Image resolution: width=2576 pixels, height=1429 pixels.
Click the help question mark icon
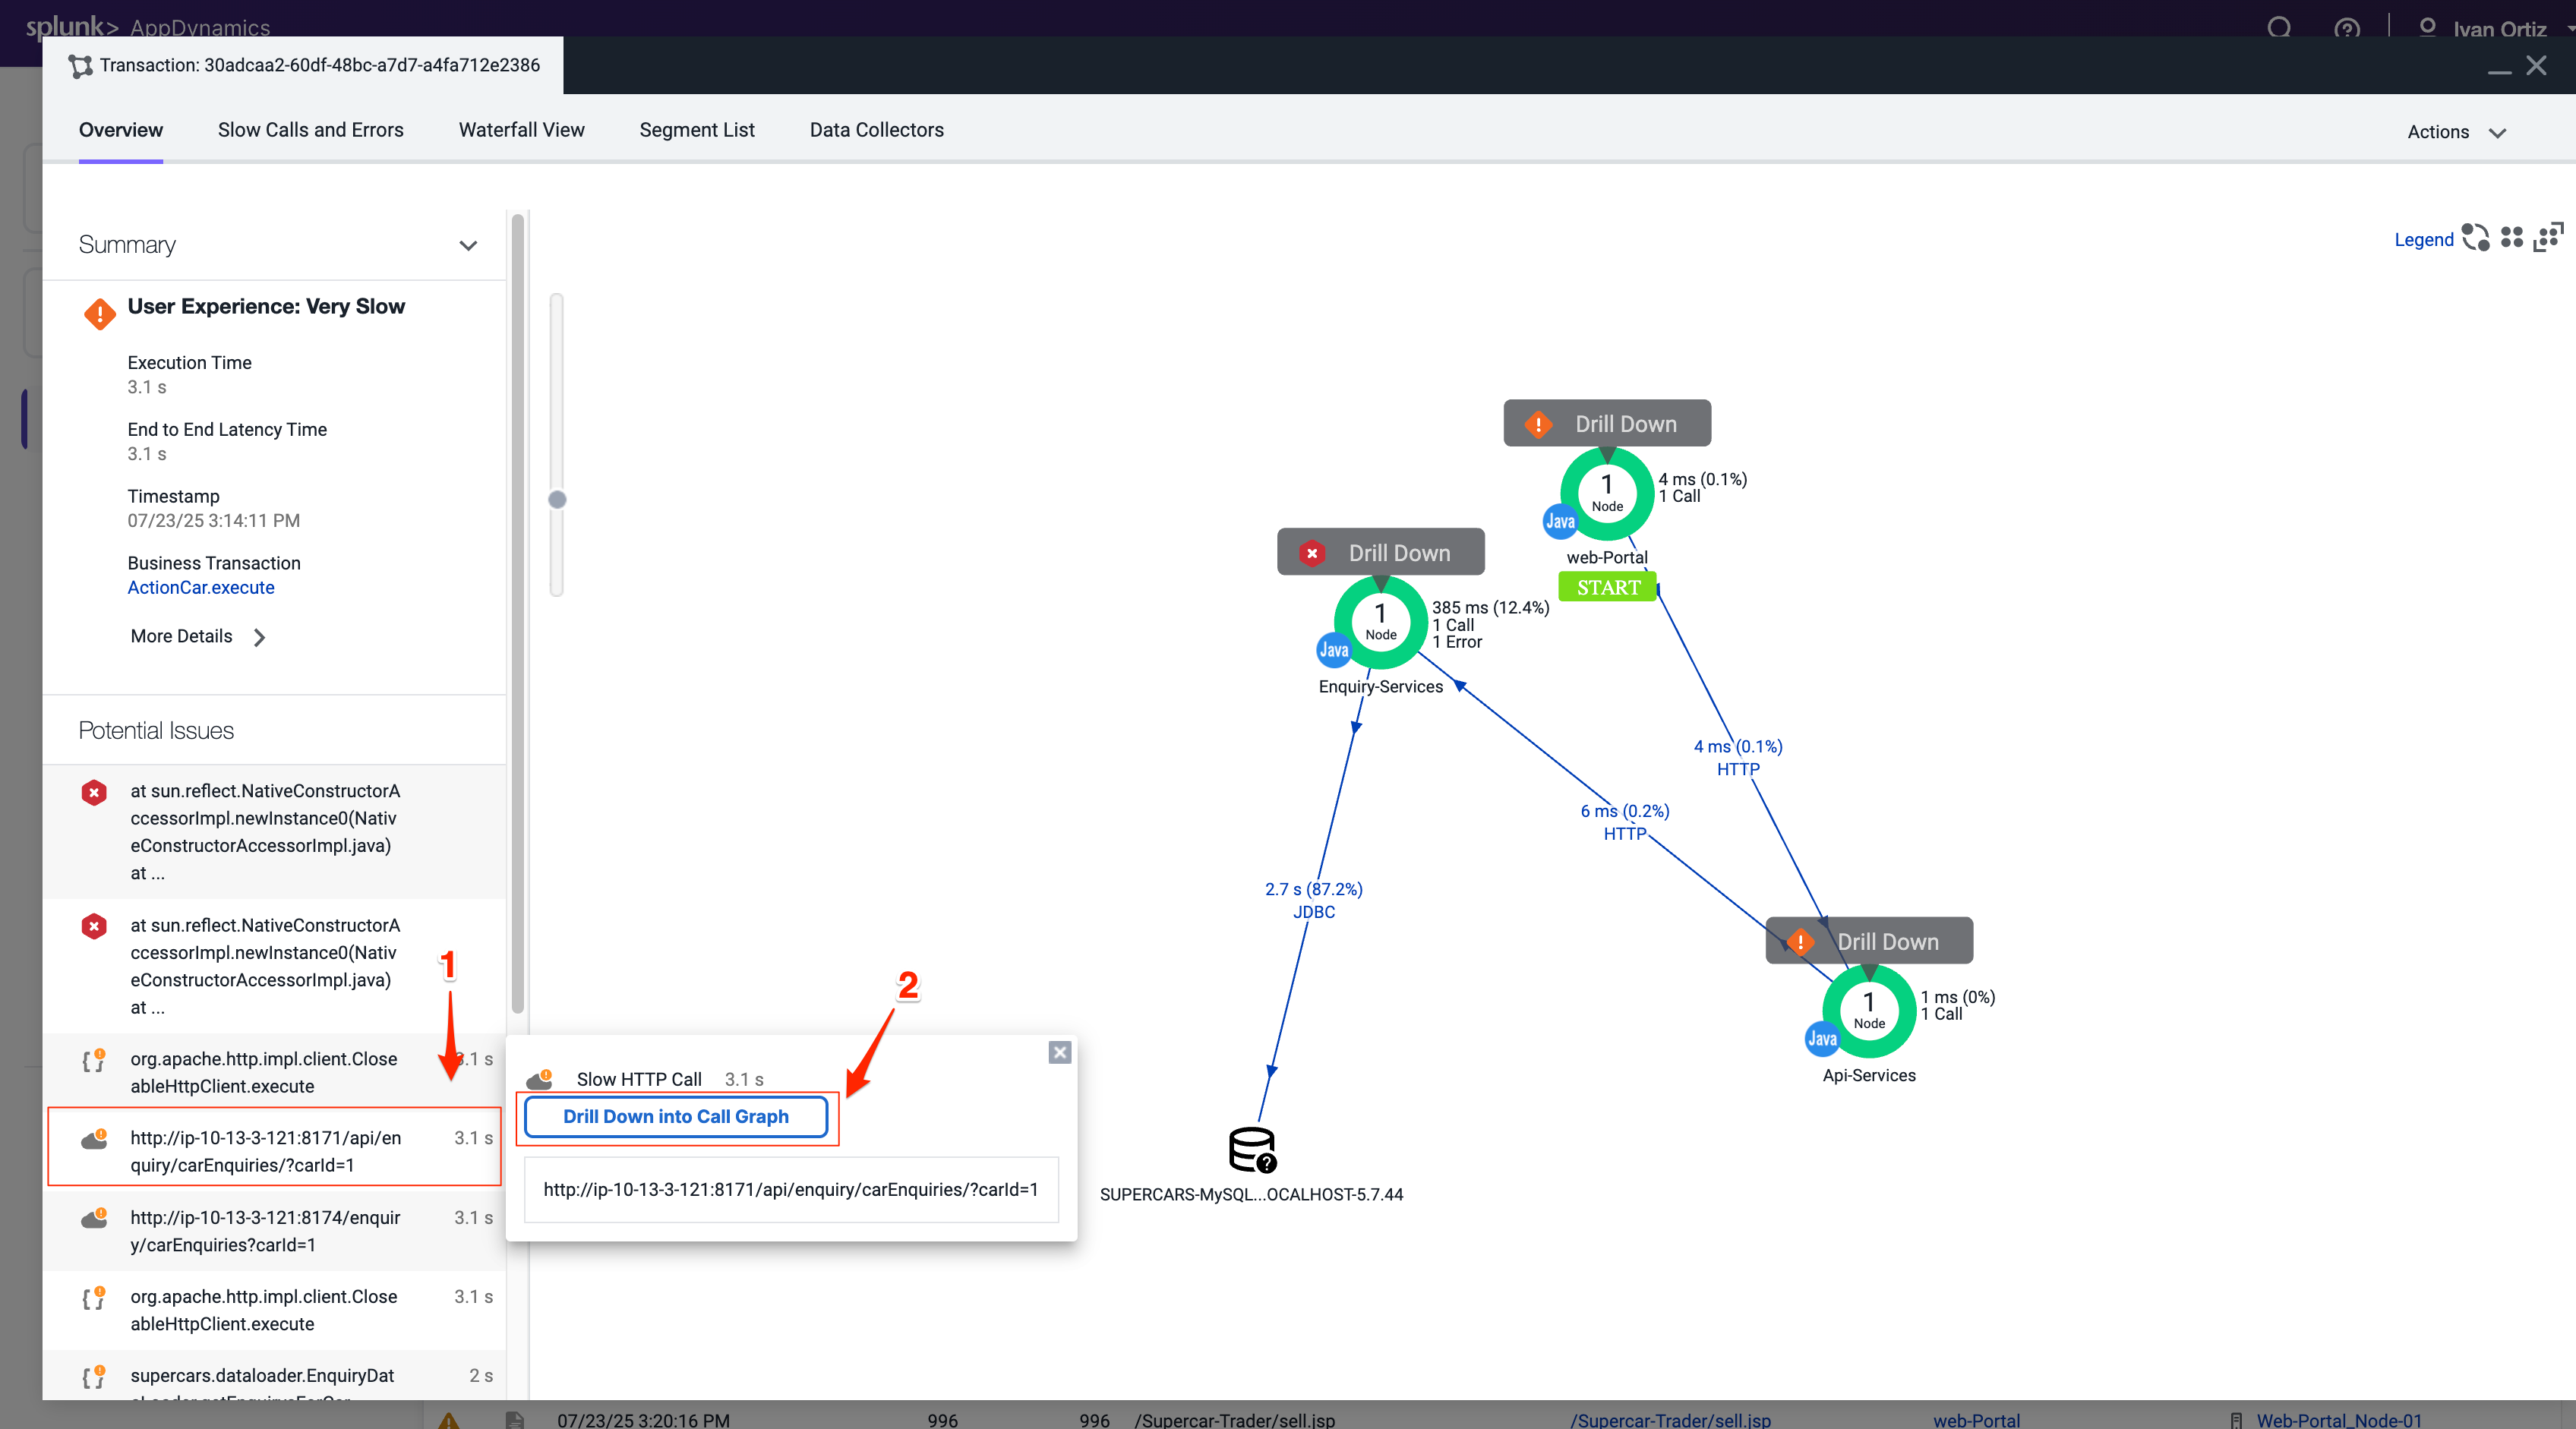(x=2346, y=28)
